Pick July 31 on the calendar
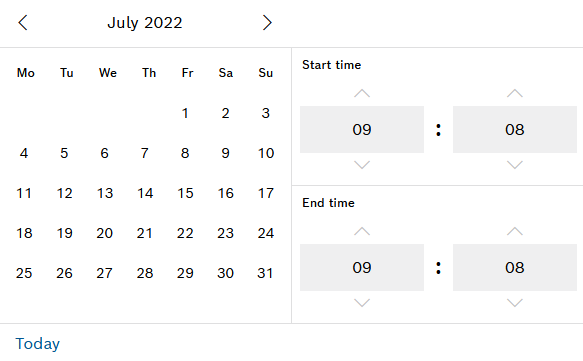Viewport: 583px width, 361px height. [x=265, y=273]
